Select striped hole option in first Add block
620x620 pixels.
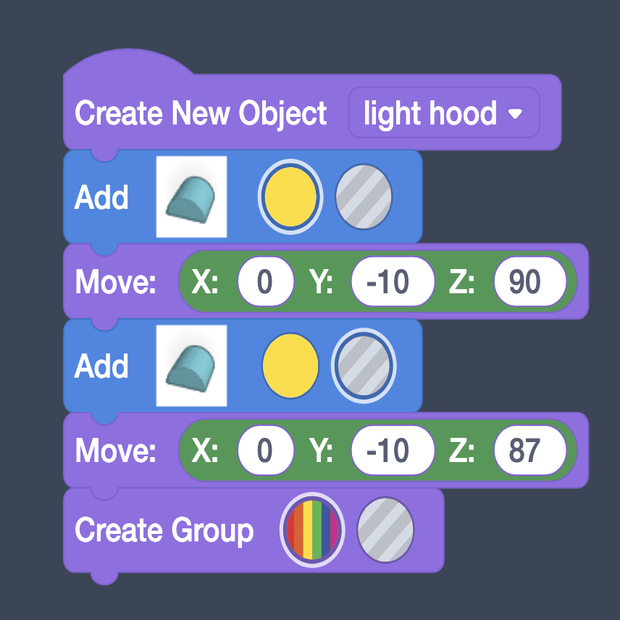click(x=363, y=196)
